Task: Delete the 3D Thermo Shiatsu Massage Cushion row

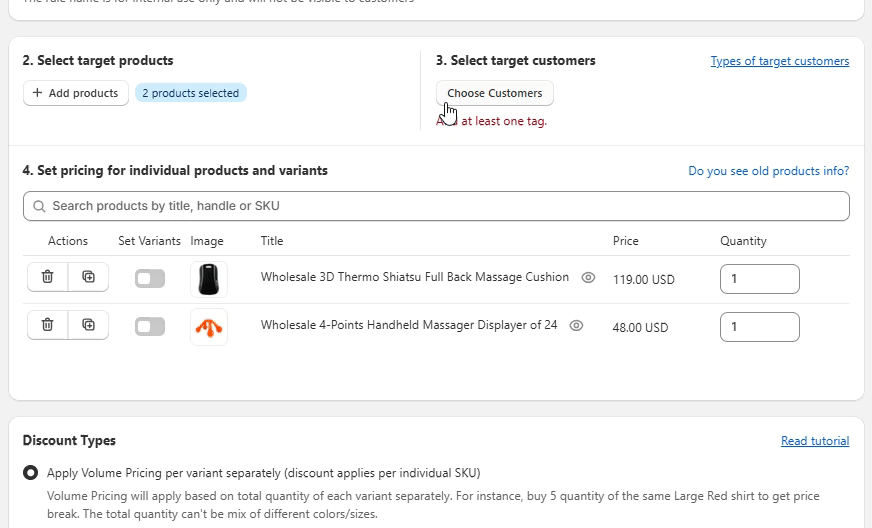Action: (47, 277)
